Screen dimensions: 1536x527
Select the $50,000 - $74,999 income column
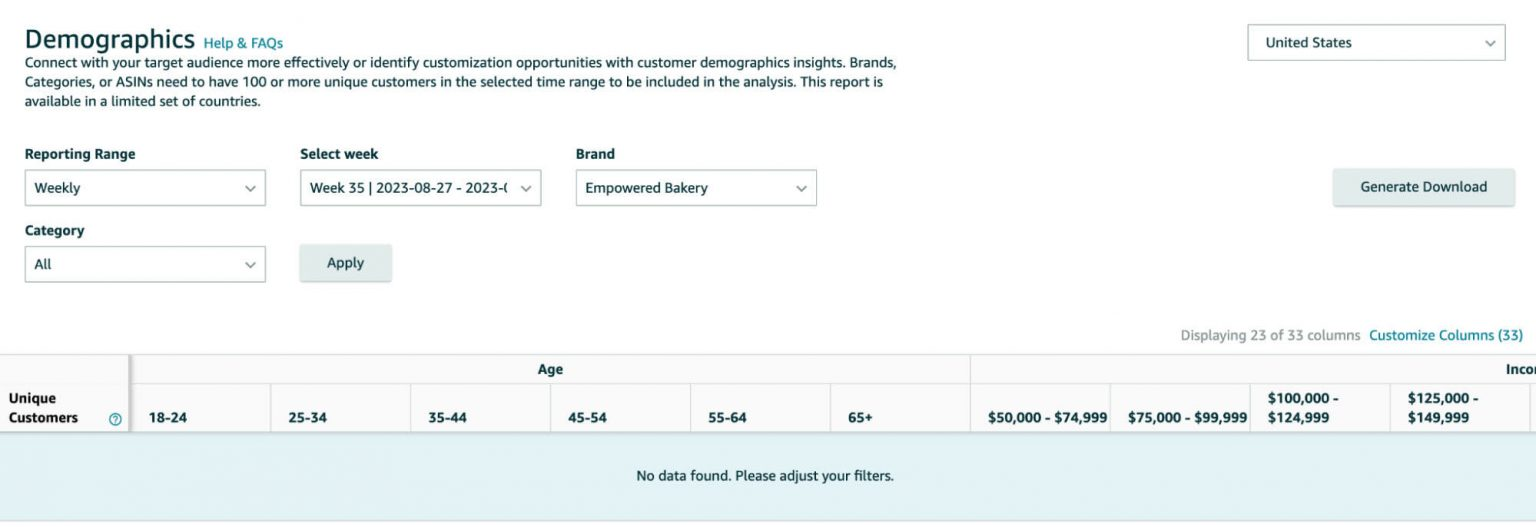(1047, 418)
